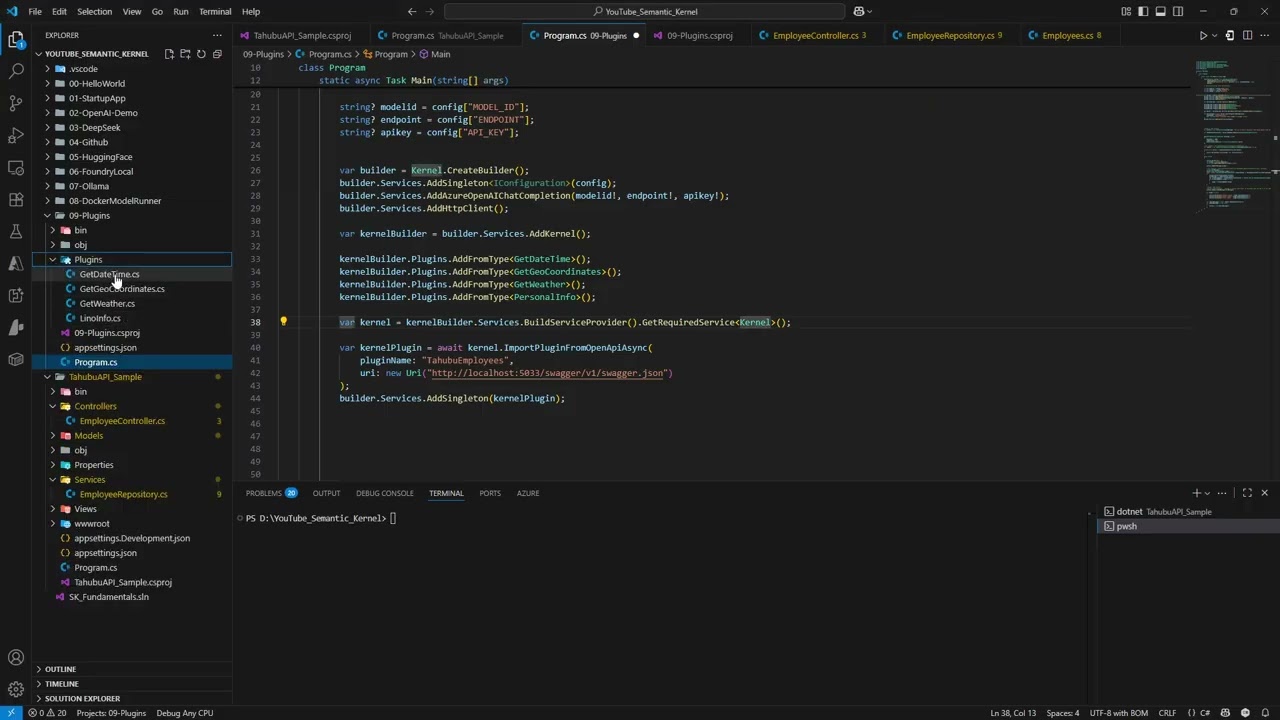Click the swagger.json localhost URL

548,373
